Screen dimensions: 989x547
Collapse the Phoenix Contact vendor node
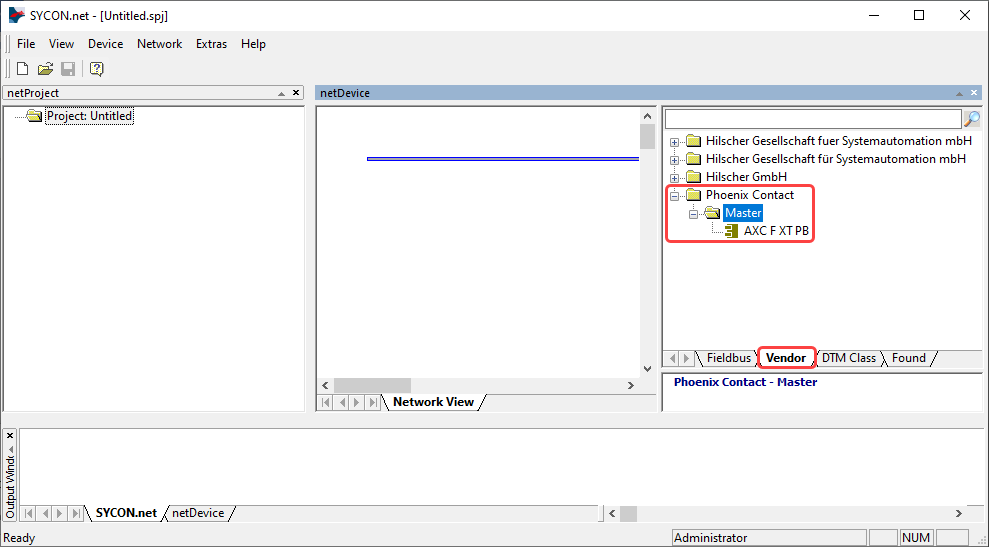[x=674, y=196]
